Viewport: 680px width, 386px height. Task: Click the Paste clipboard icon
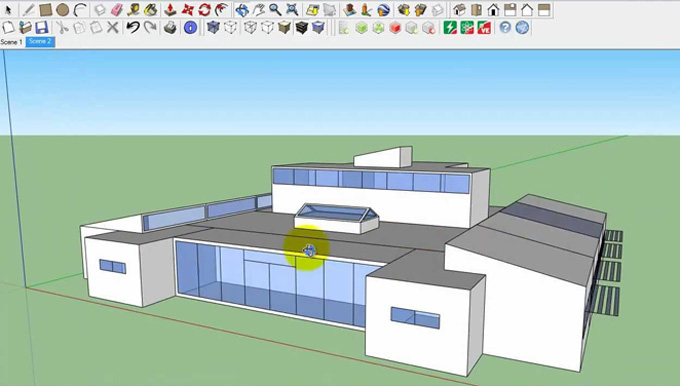point(96,28)
